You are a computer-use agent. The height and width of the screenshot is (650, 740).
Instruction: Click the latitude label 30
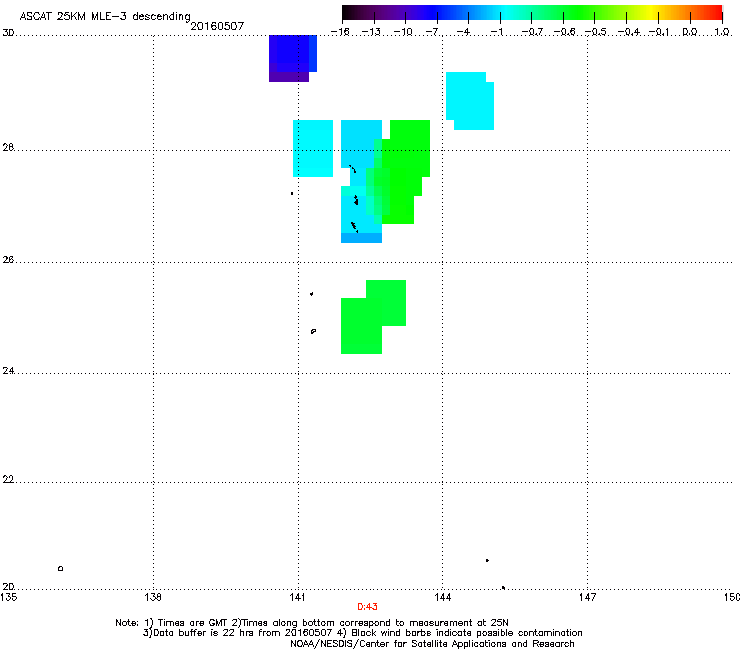[8, 33]
